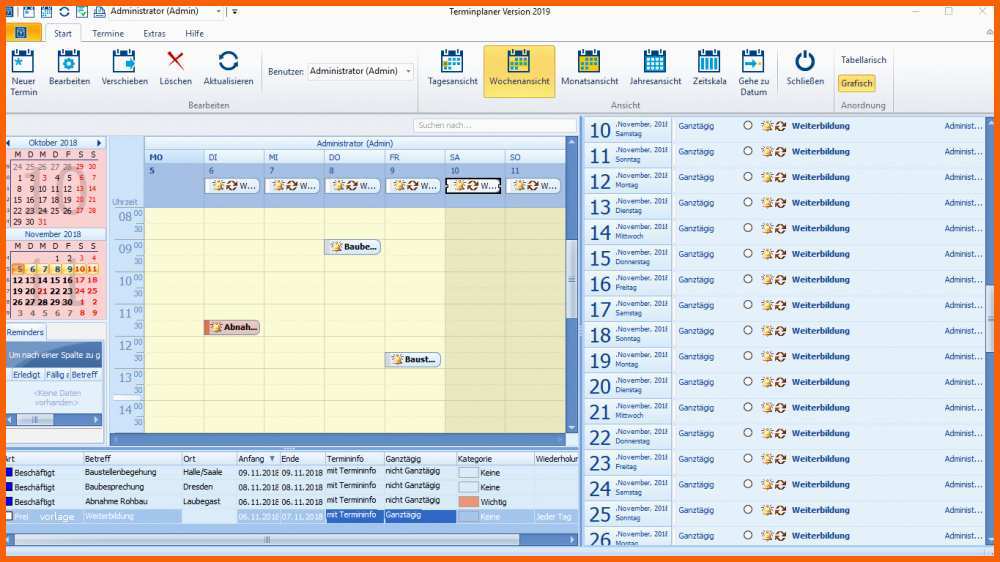
Task: Open the Hilfe ribbon tab
Action: click(x=195, y=33)
